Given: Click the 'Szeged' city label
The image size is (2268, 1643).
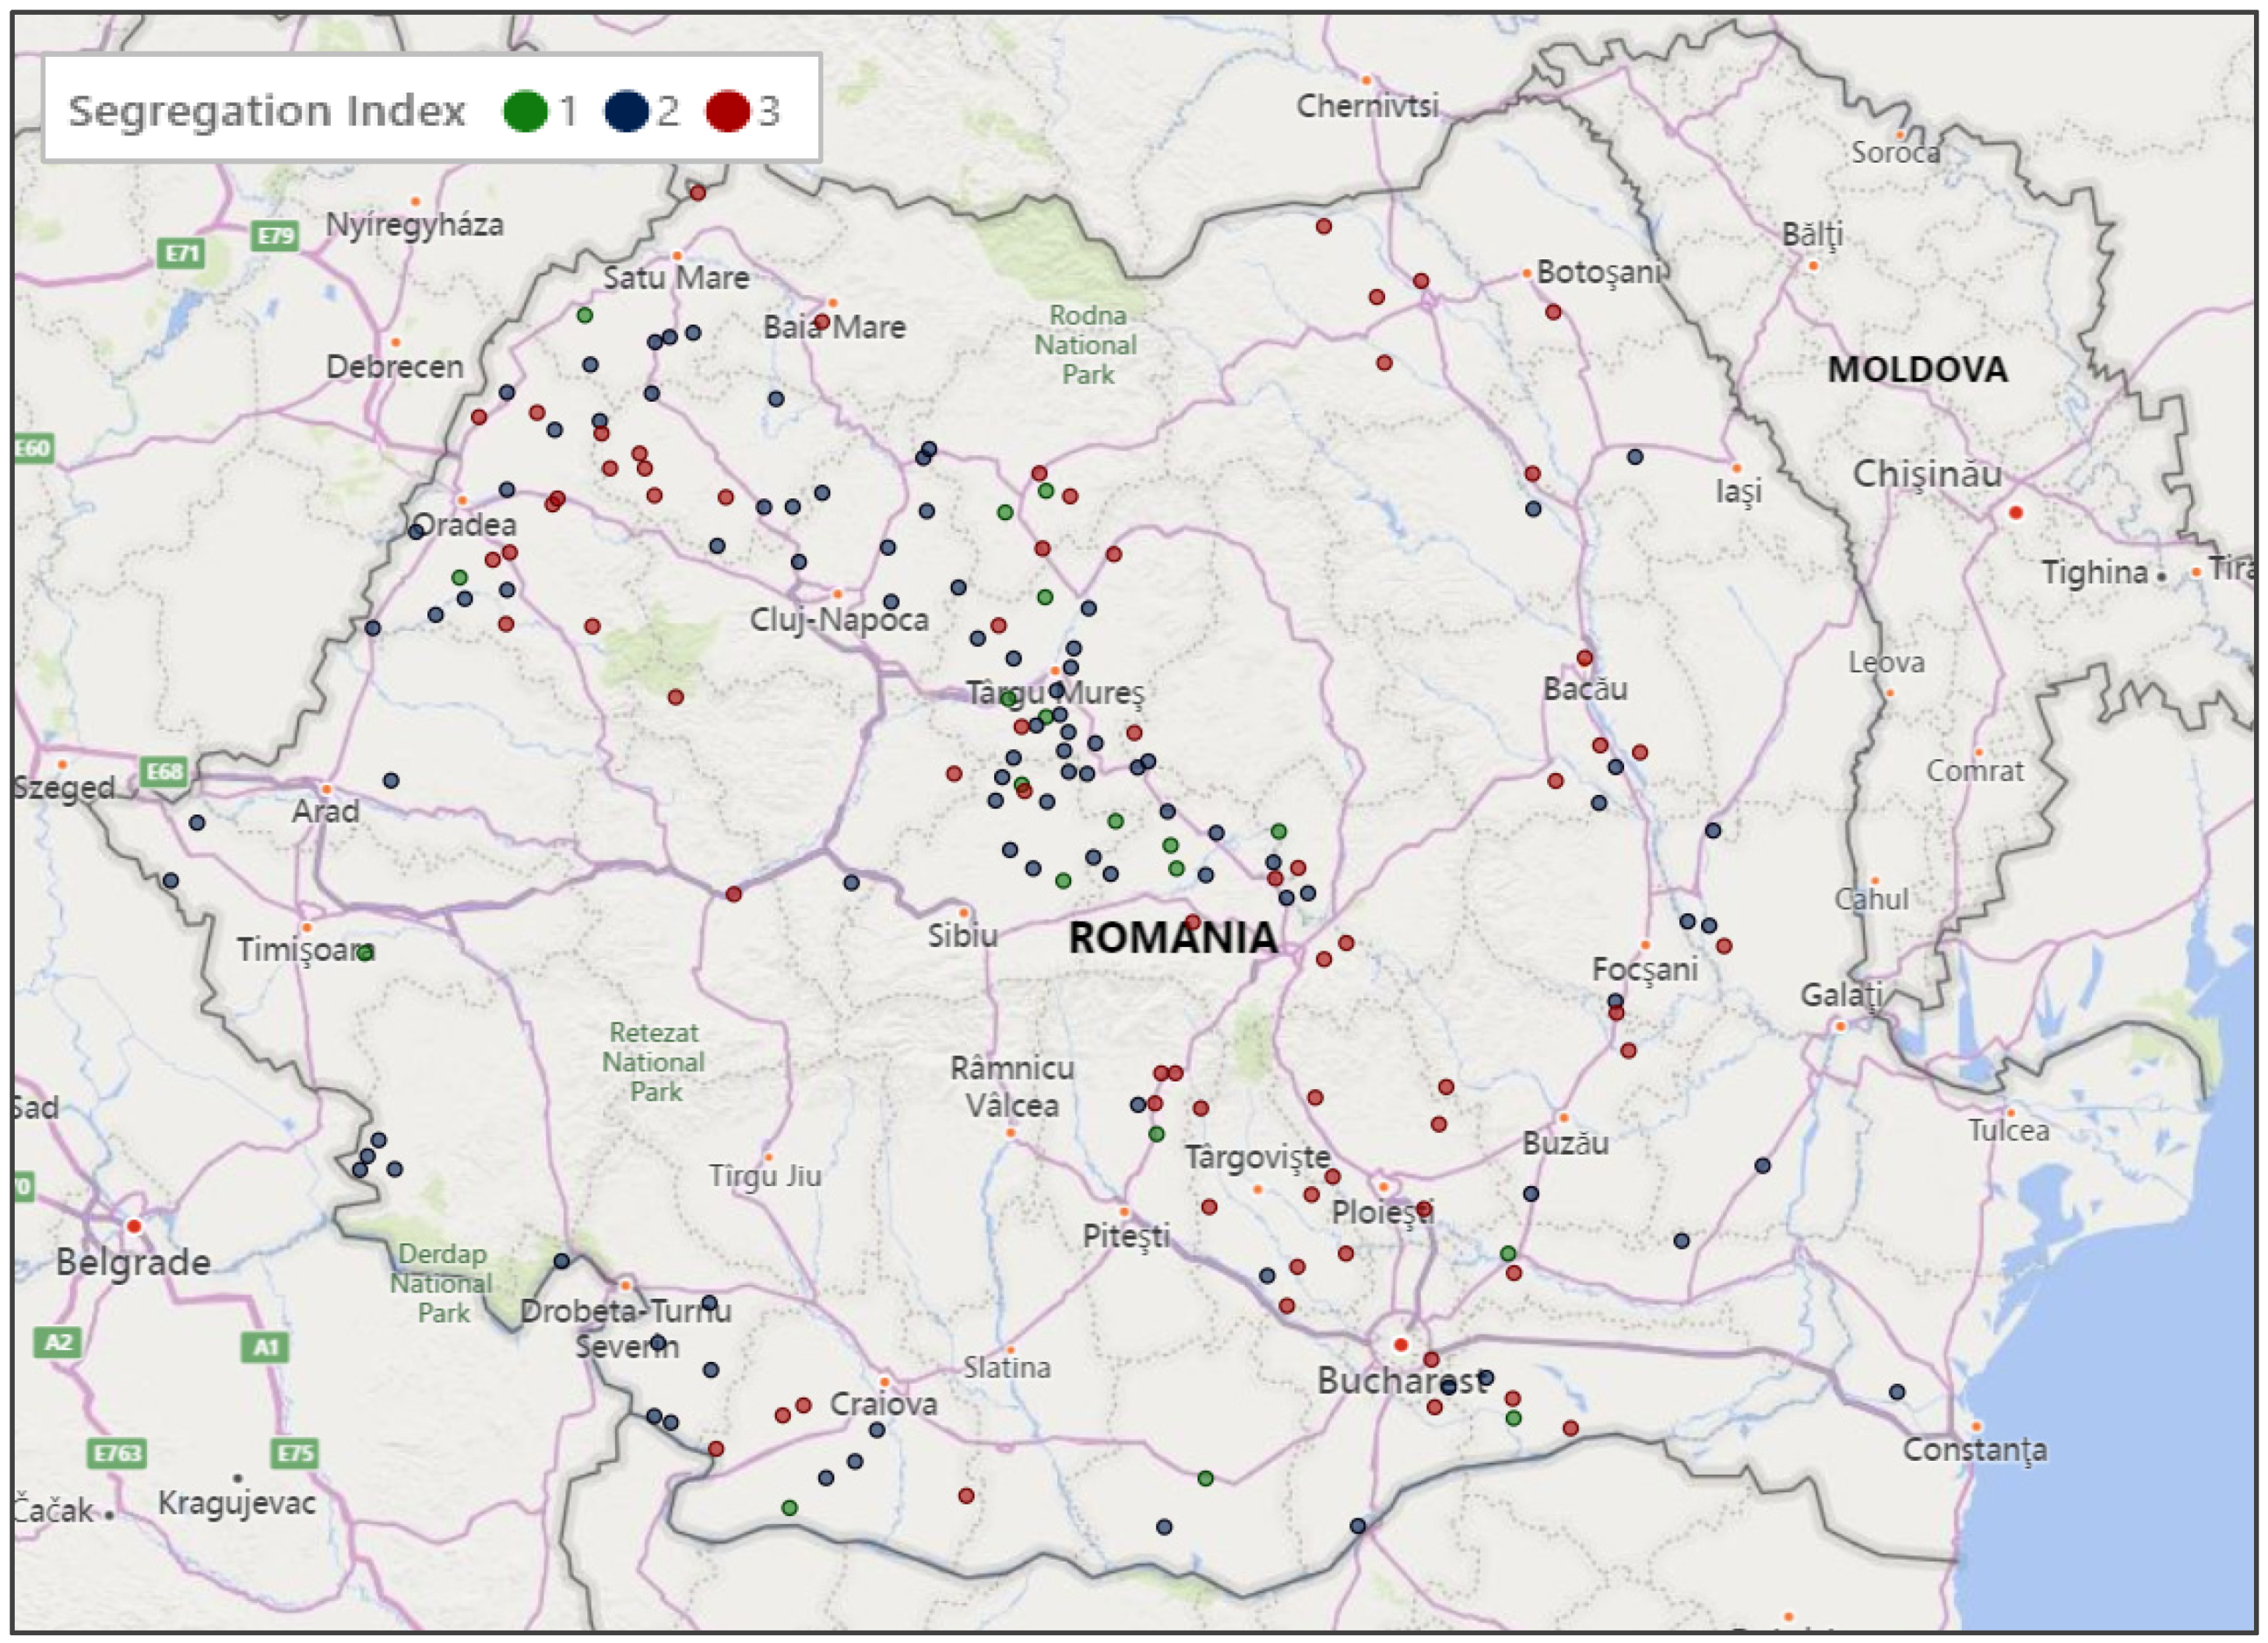Looking at the screenshot, I should (65, 787).
